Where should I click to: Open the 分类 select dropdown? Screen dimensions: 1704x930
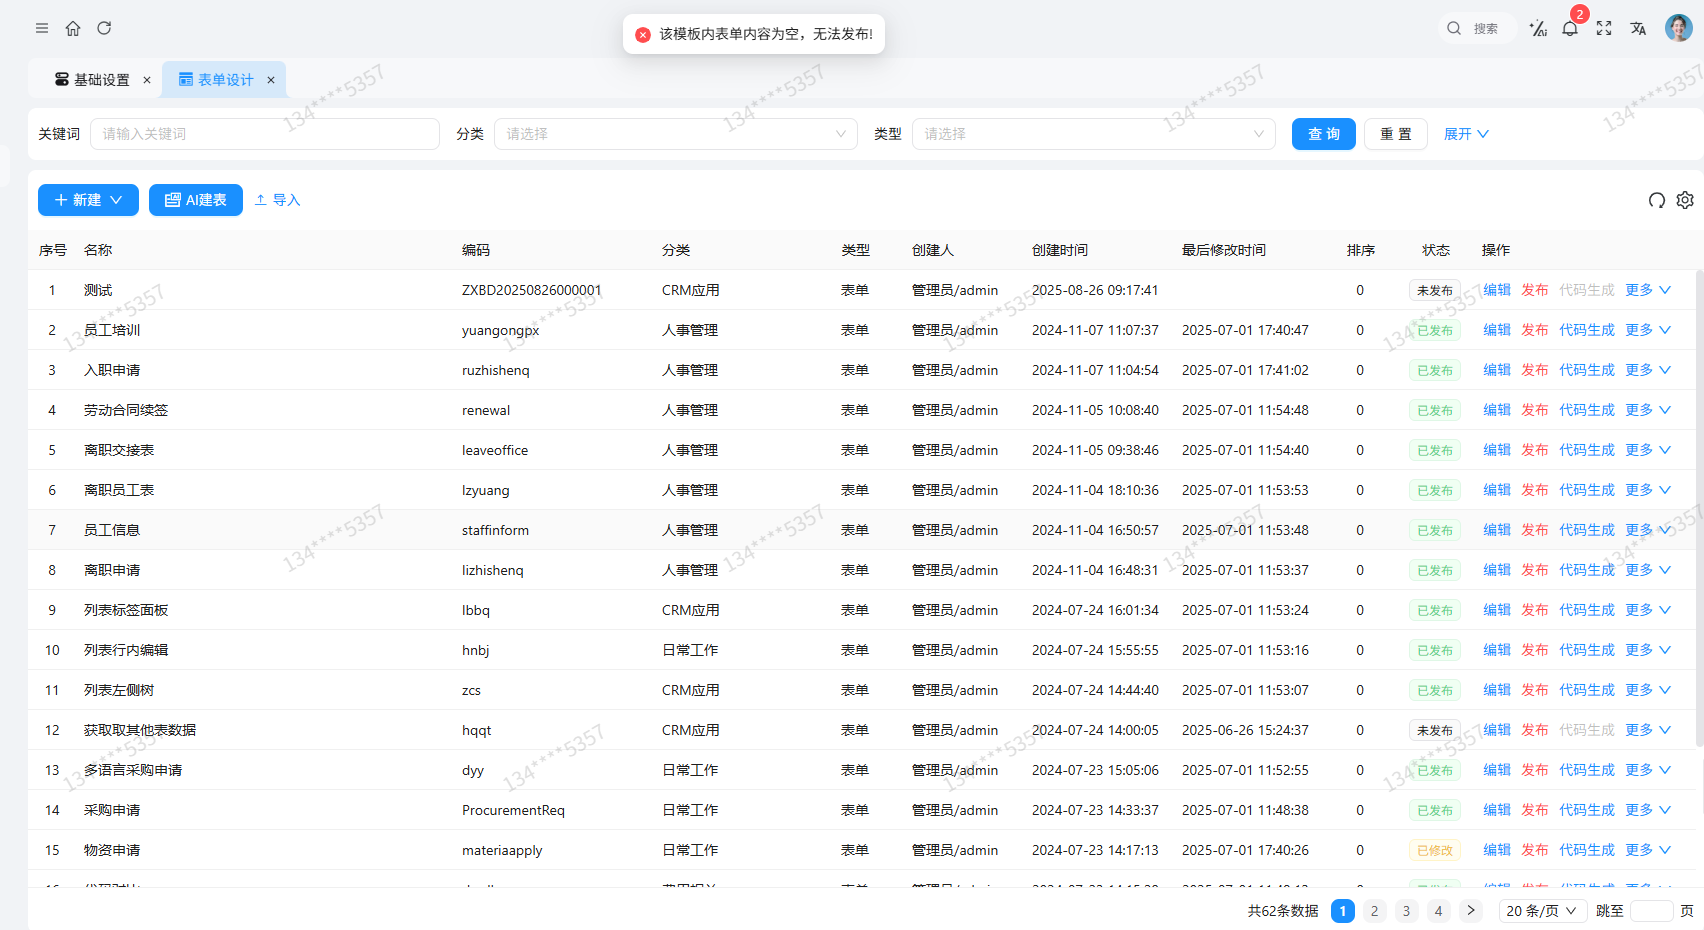[675, 134]
